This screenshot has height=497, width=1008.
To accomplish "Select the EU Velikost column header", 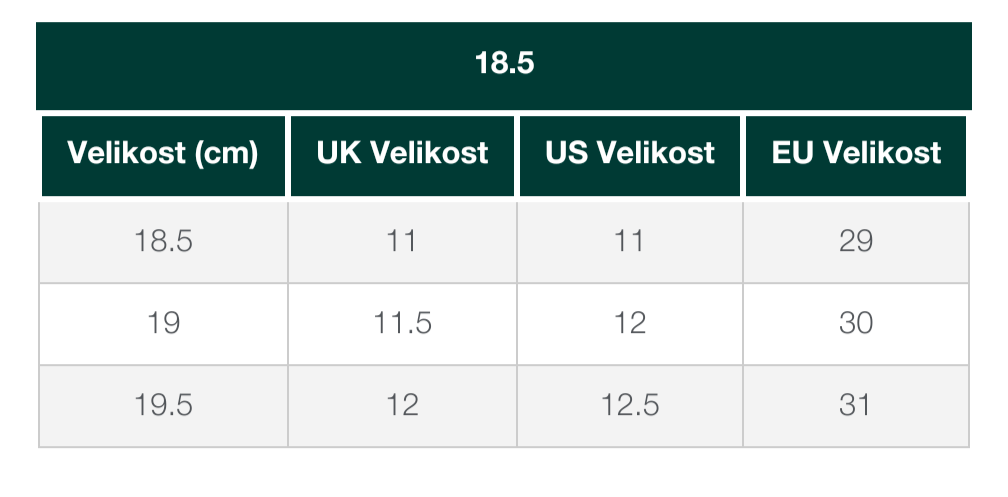I will (x=856, y=154).
